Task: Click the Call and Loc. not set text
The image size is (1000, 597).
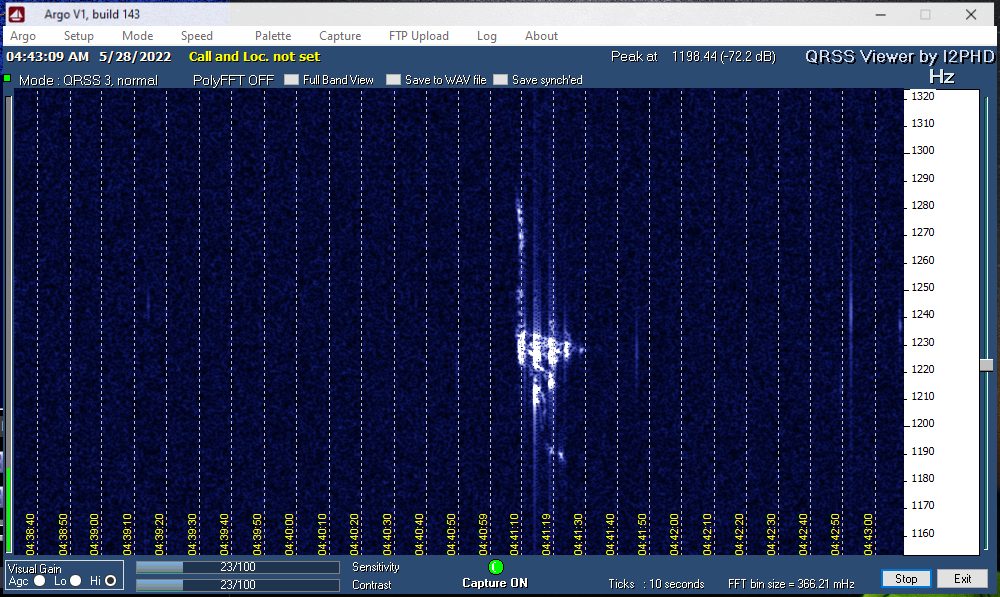Action: 254,56
